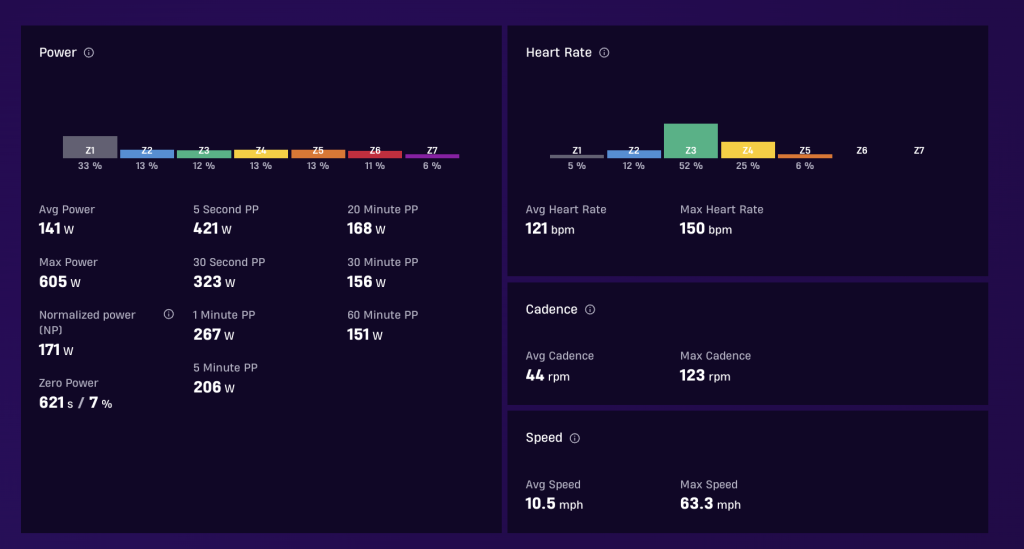The width and height of the screenshot is (1024, 549).
Task: Click the Max Speed label
Action: tap(709, 484)
